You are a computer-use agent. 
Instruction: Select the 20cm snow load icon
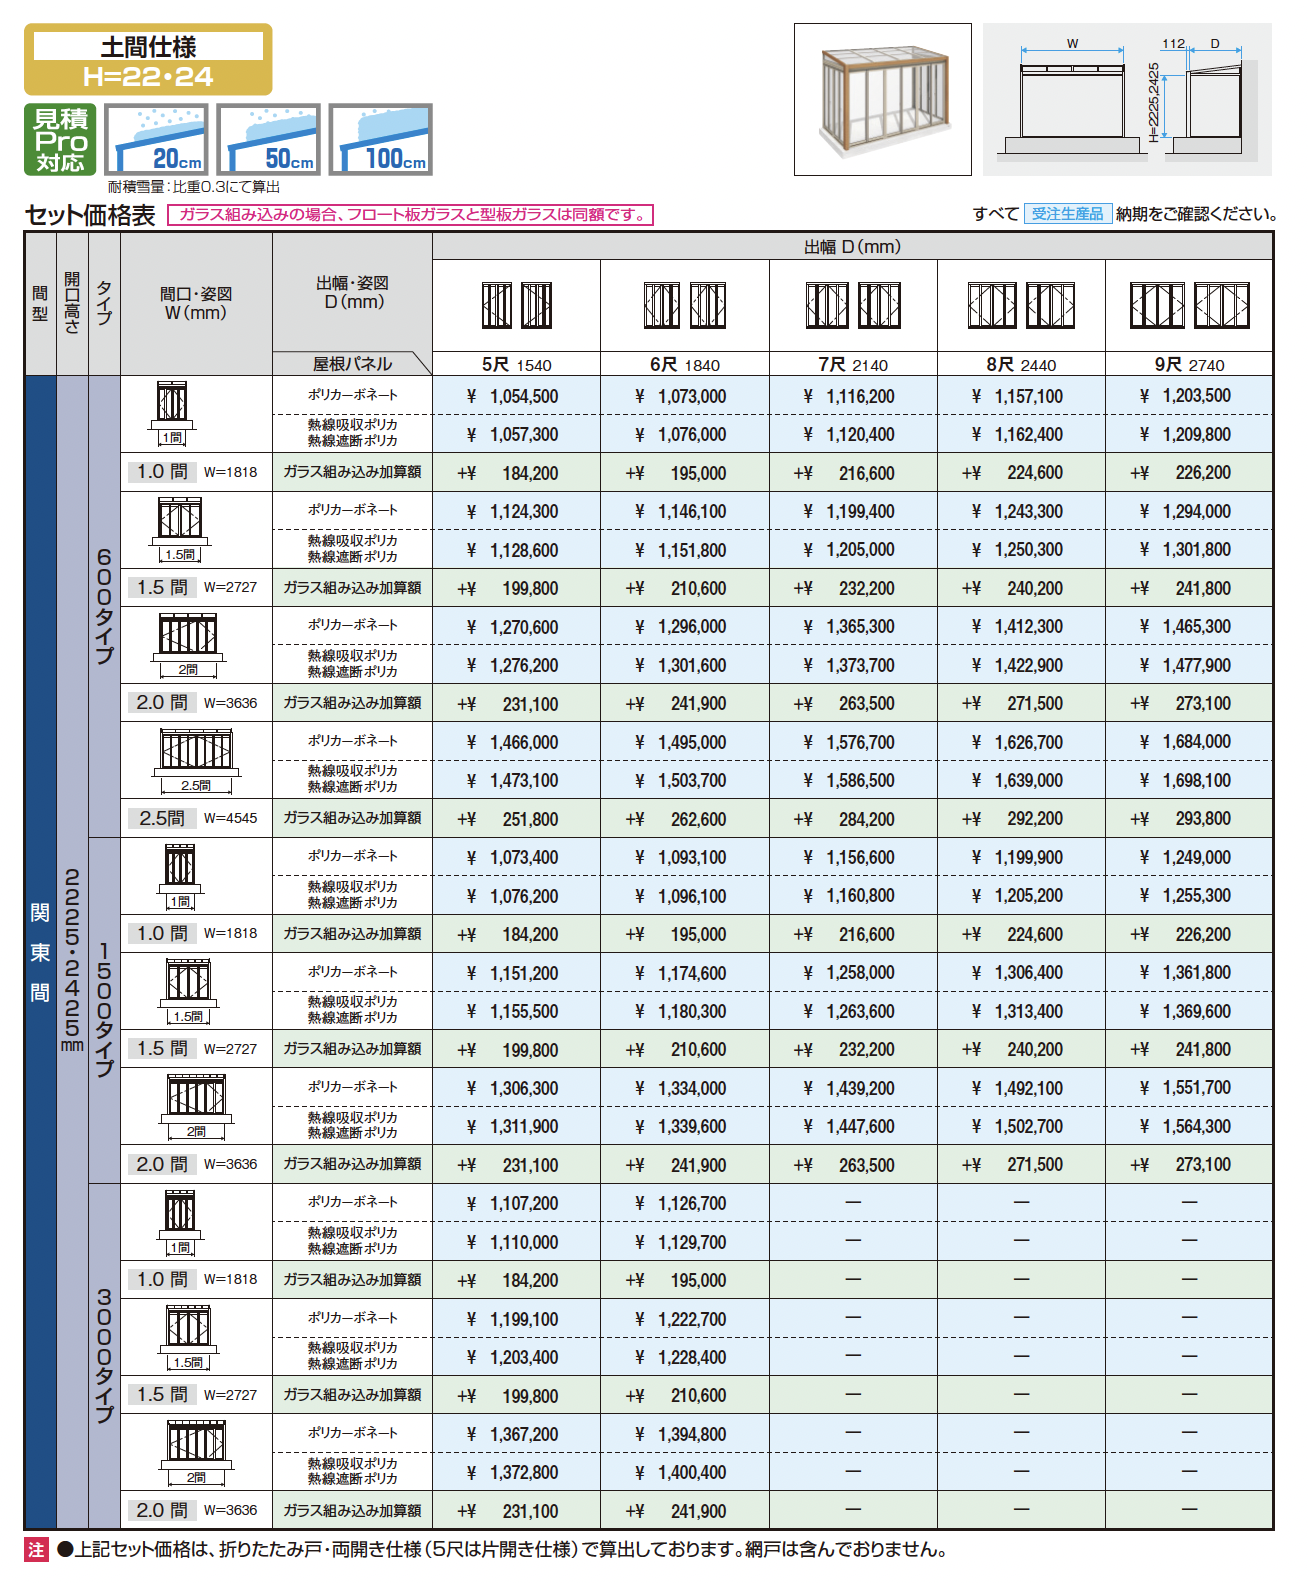tap(156, 140)
